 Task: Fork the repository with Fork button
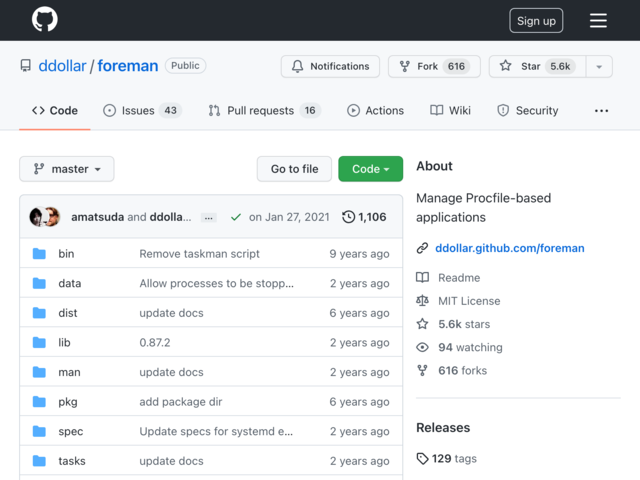(x=434, y=67)
